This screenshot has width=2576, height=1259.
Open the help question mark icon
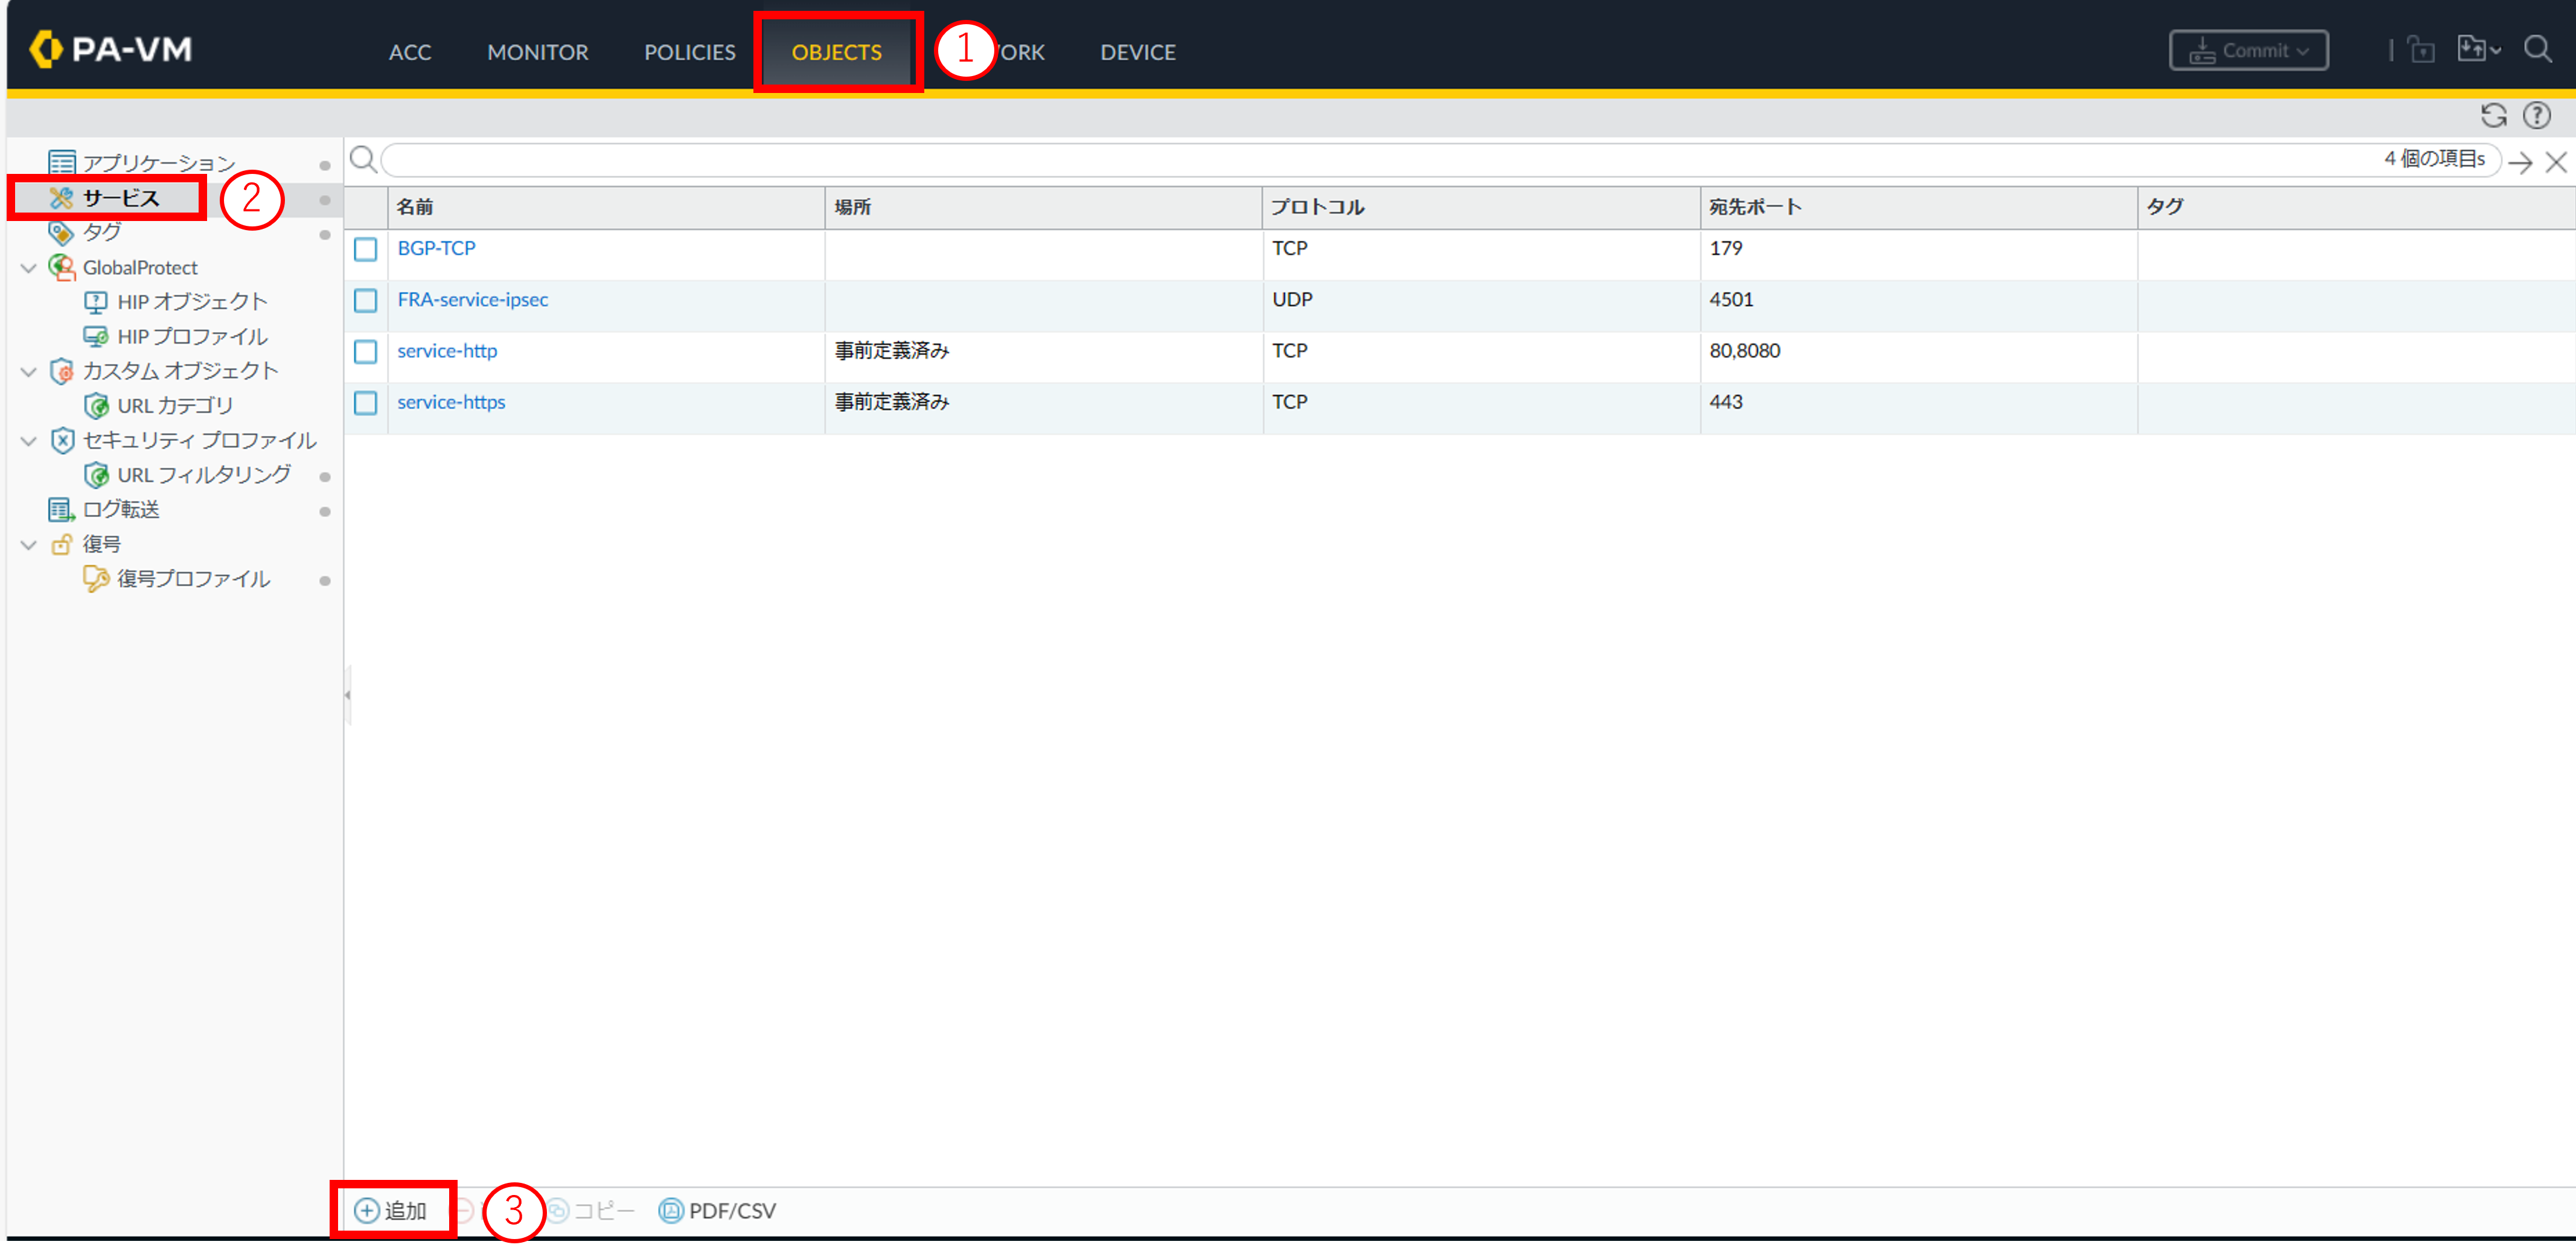2537,116
